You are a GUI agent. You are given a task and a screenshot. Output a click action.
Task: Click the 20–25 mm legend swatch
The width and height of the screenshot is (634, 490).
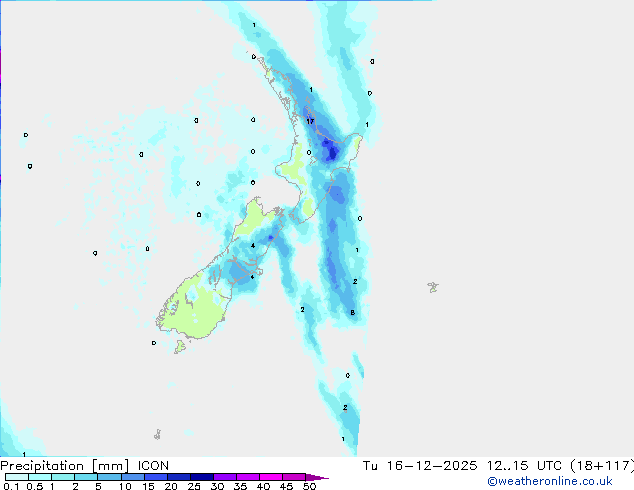coord(179,477)
